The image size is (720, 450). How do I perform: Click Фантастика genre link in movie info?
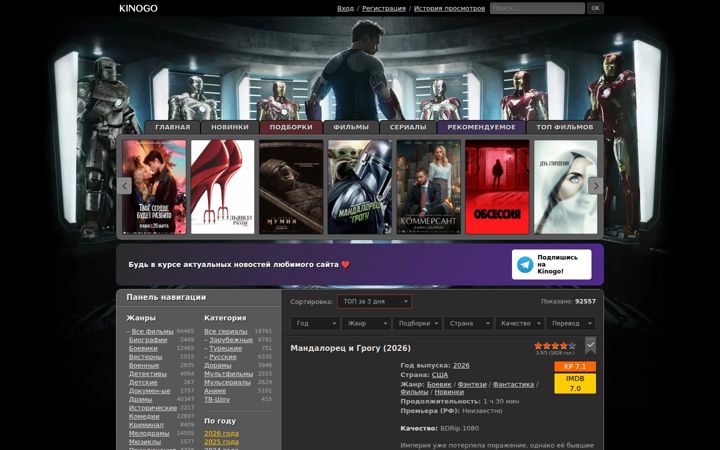(x=513, y=384)
